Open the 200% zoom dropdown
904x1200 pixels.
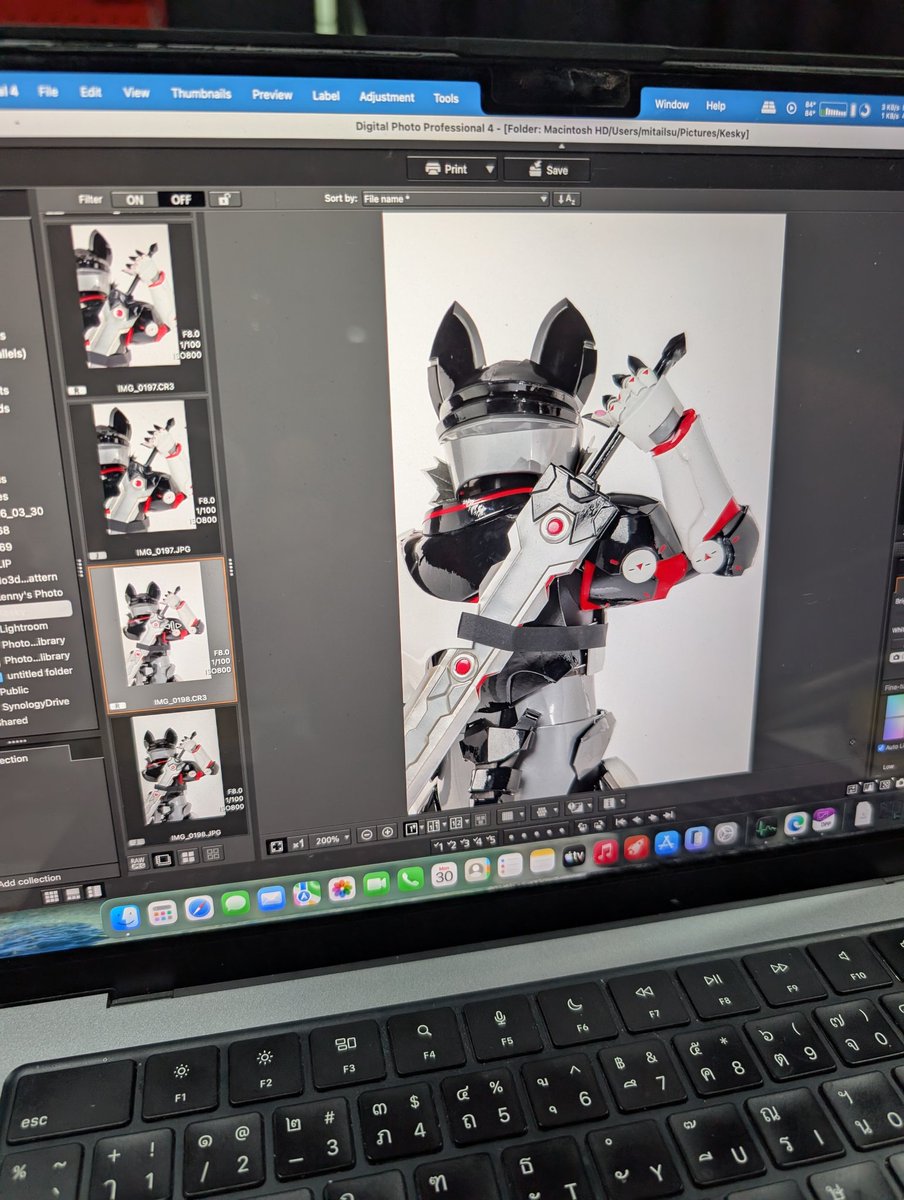pyautogui.click(x=331, y=840)
